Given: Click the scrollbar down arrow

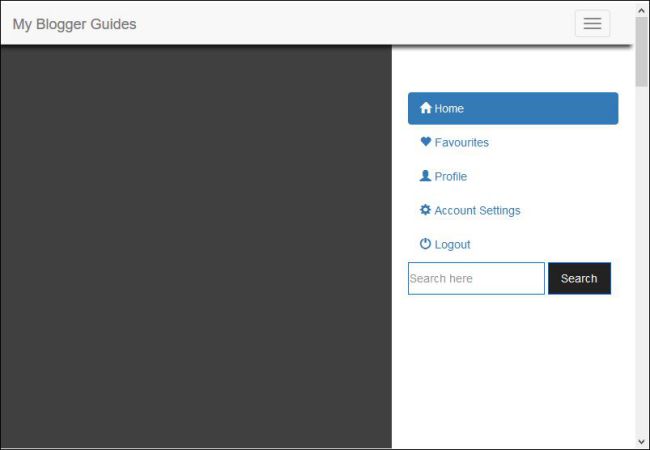Looking at the screenshot, I should pos(642,441).
